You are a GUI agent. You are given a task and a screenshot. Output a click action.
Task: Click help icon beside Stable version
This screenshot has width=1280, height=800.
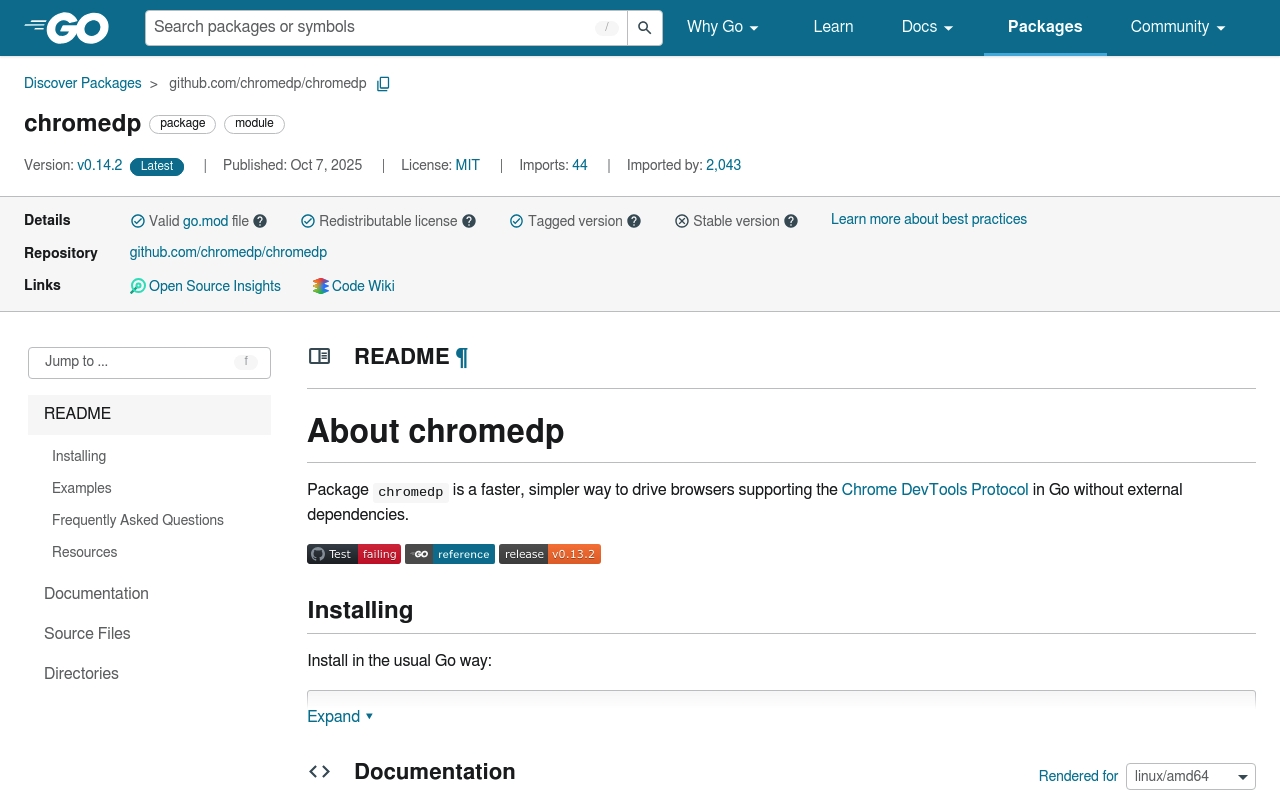[791, 221]
